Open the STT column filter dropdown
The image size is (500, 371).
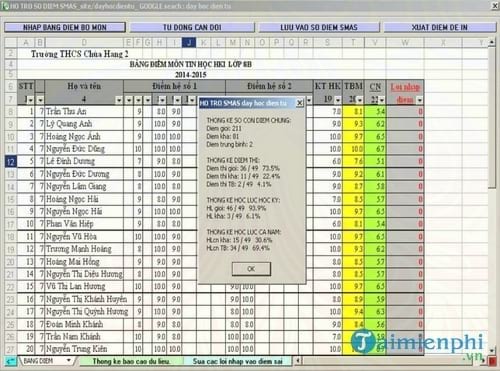(x=31, y=100)
